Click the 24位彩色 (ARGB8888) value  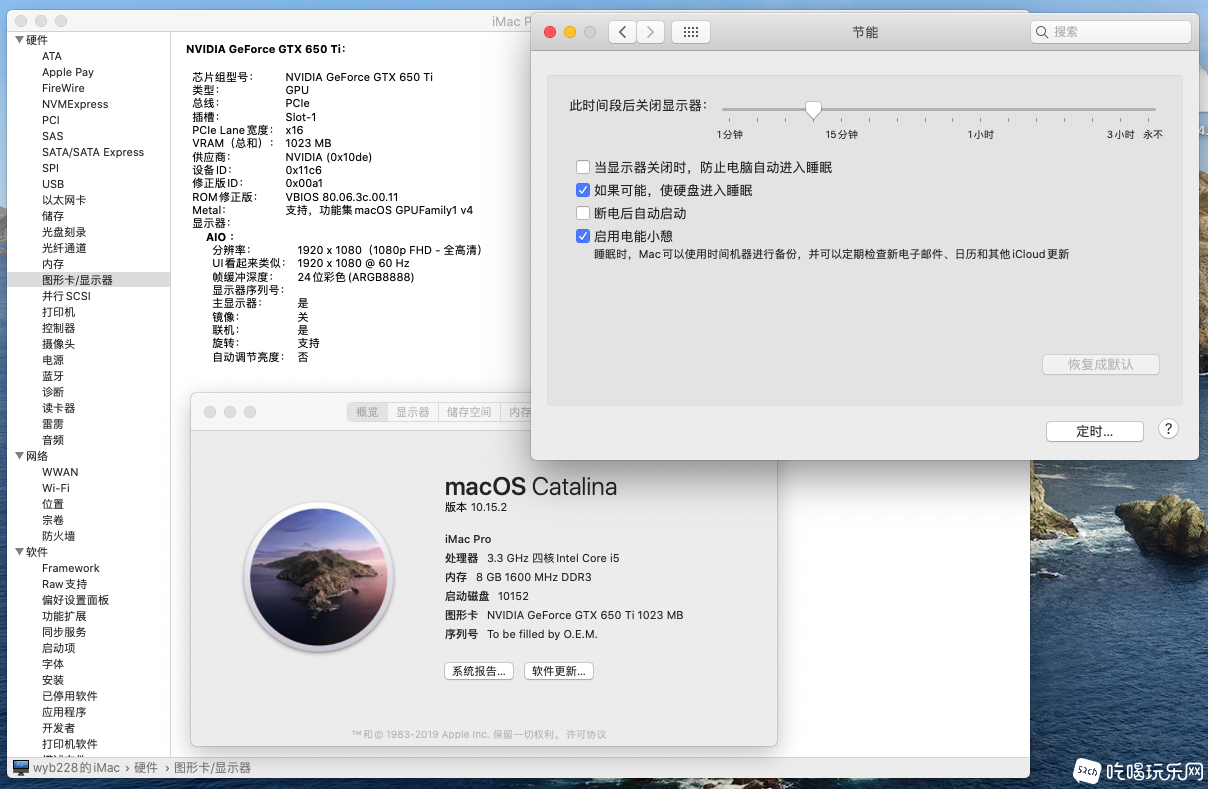[356, 277]
